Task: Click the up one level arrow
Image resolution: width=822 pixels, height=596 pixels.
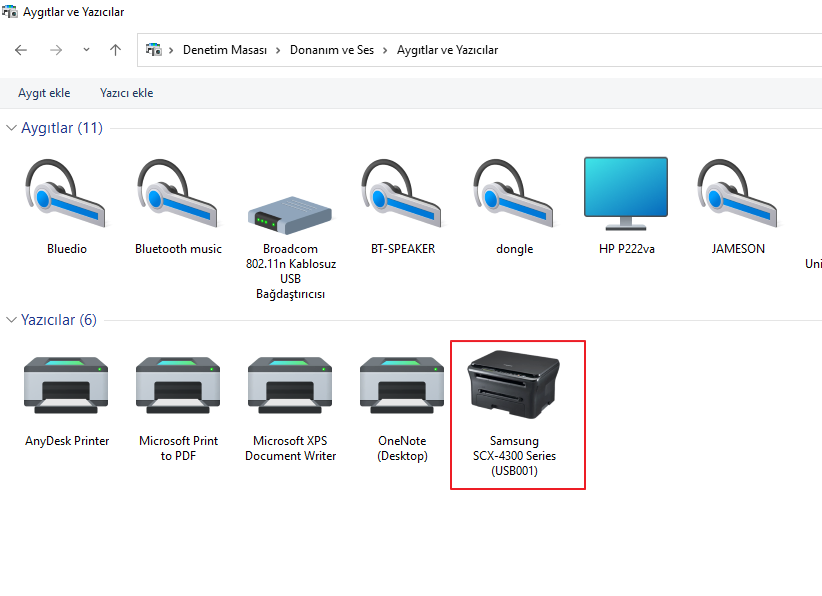Action: [115, 50]
